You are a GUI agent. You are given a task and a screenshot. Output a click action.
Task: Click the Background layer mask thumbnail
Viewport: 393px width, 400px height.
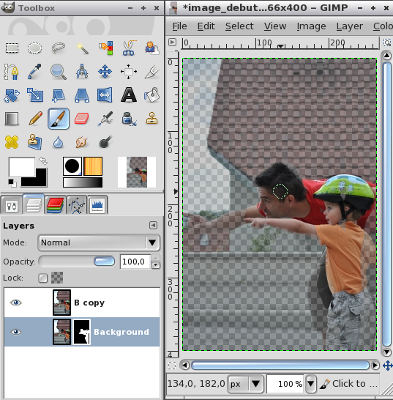pyautogui.click(x=82, y=332)
